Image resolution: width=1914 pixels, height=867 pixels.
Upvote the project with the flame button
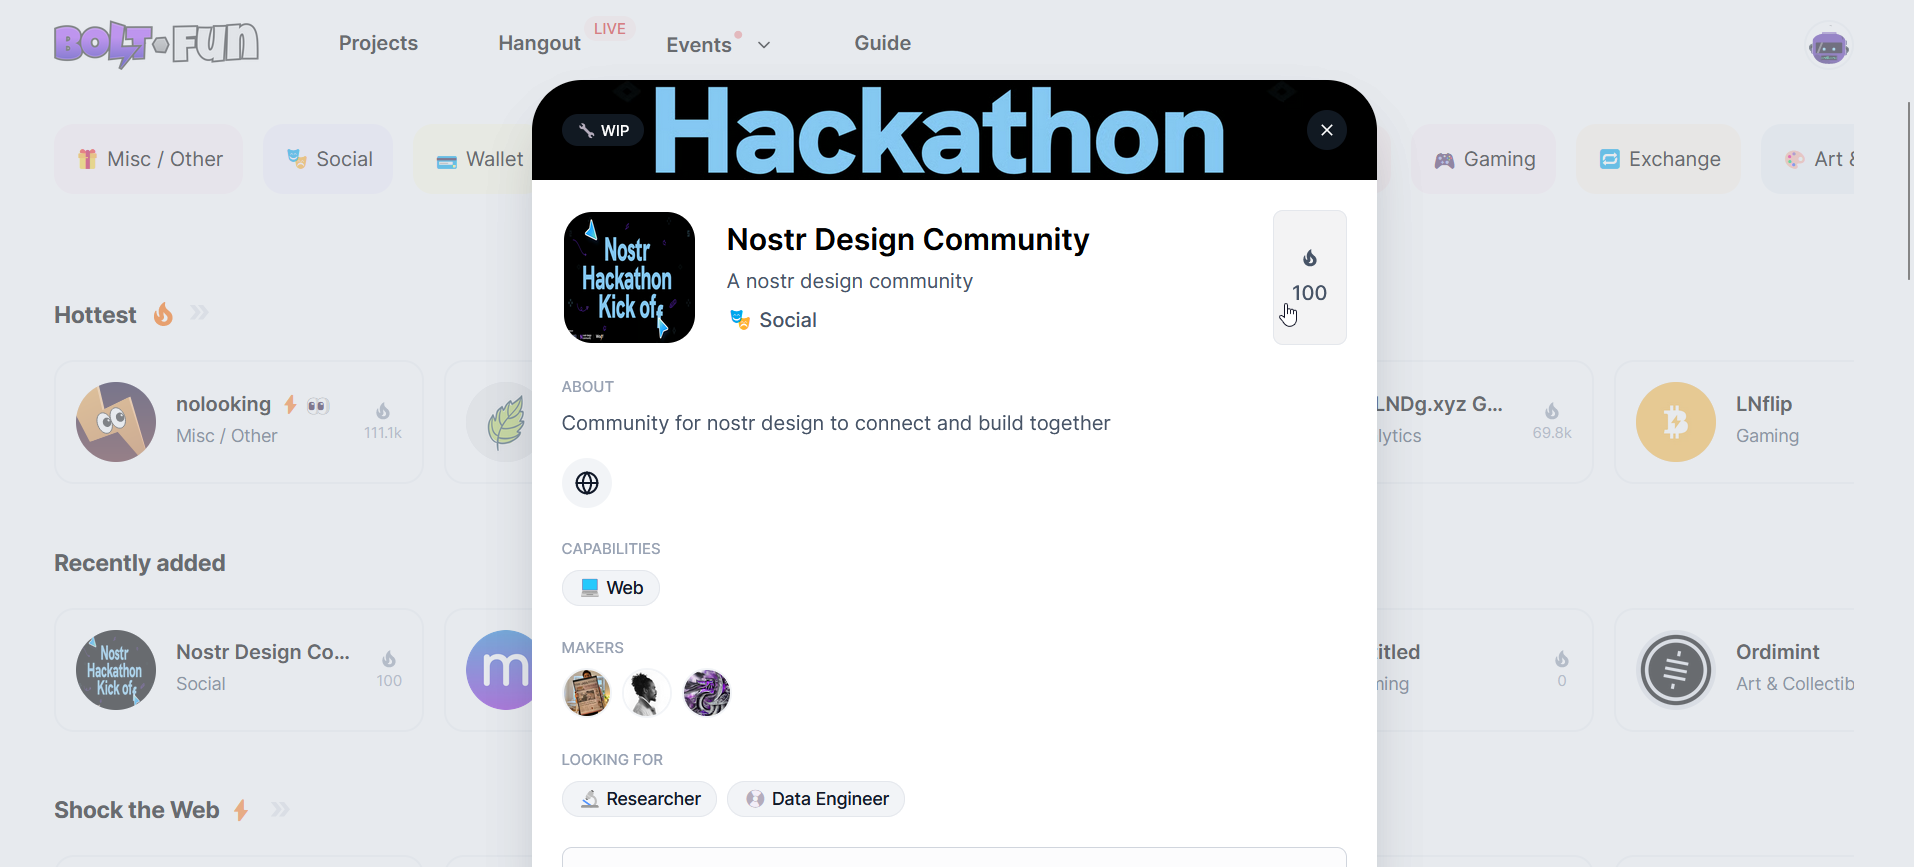[1309, 277]
